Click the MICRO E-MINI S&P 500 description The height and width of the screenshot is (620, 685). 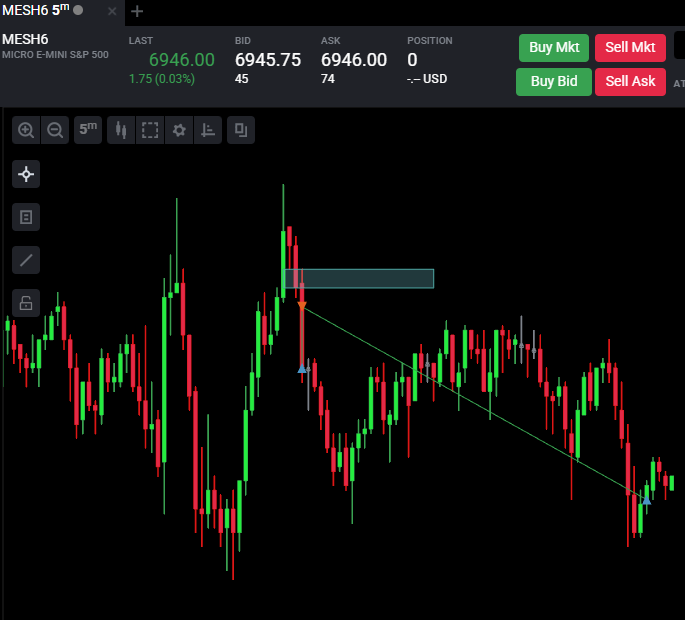click(55, 55)
